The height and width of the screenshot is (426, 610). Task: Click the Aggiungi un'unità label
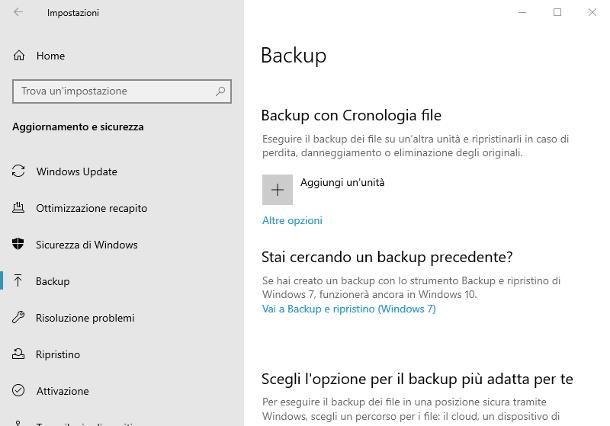click(x=342, y=182)
